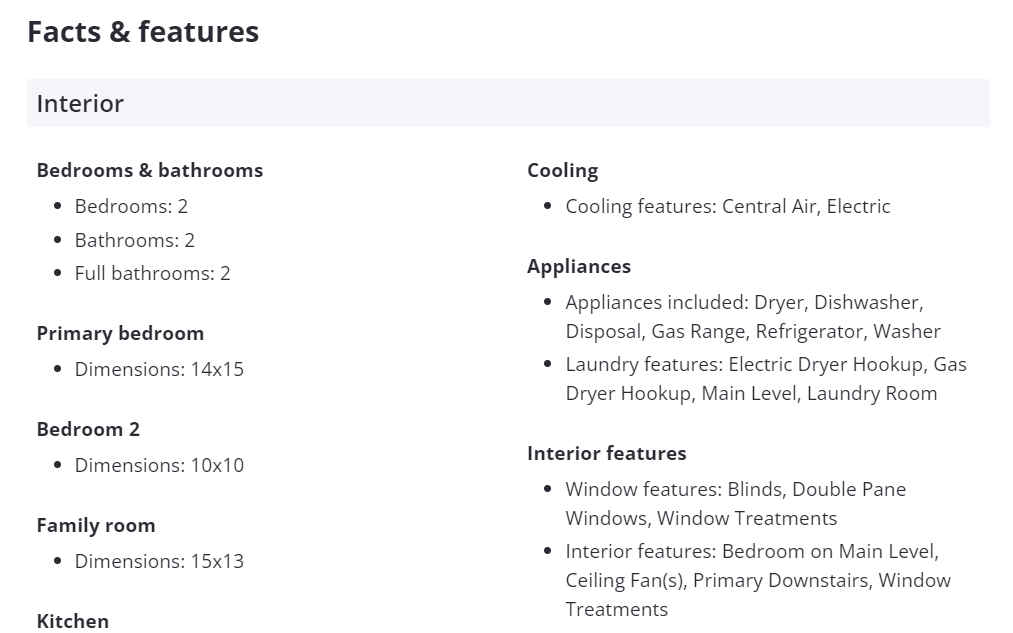Select the Bathrooms: 2 list item
The image size is (1013, 633).
tap(134, 240)
